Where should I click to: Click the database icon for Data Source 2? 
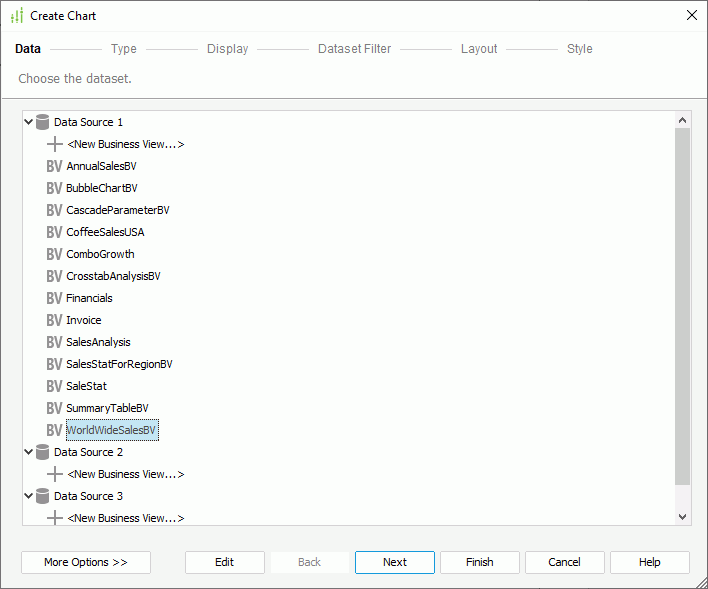42,452
